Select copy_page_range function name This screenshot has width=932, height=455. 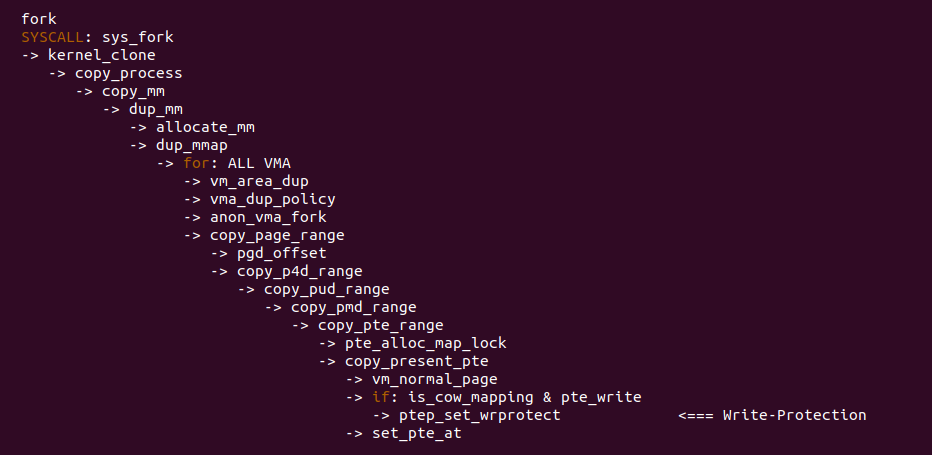[x=277, y=235]
